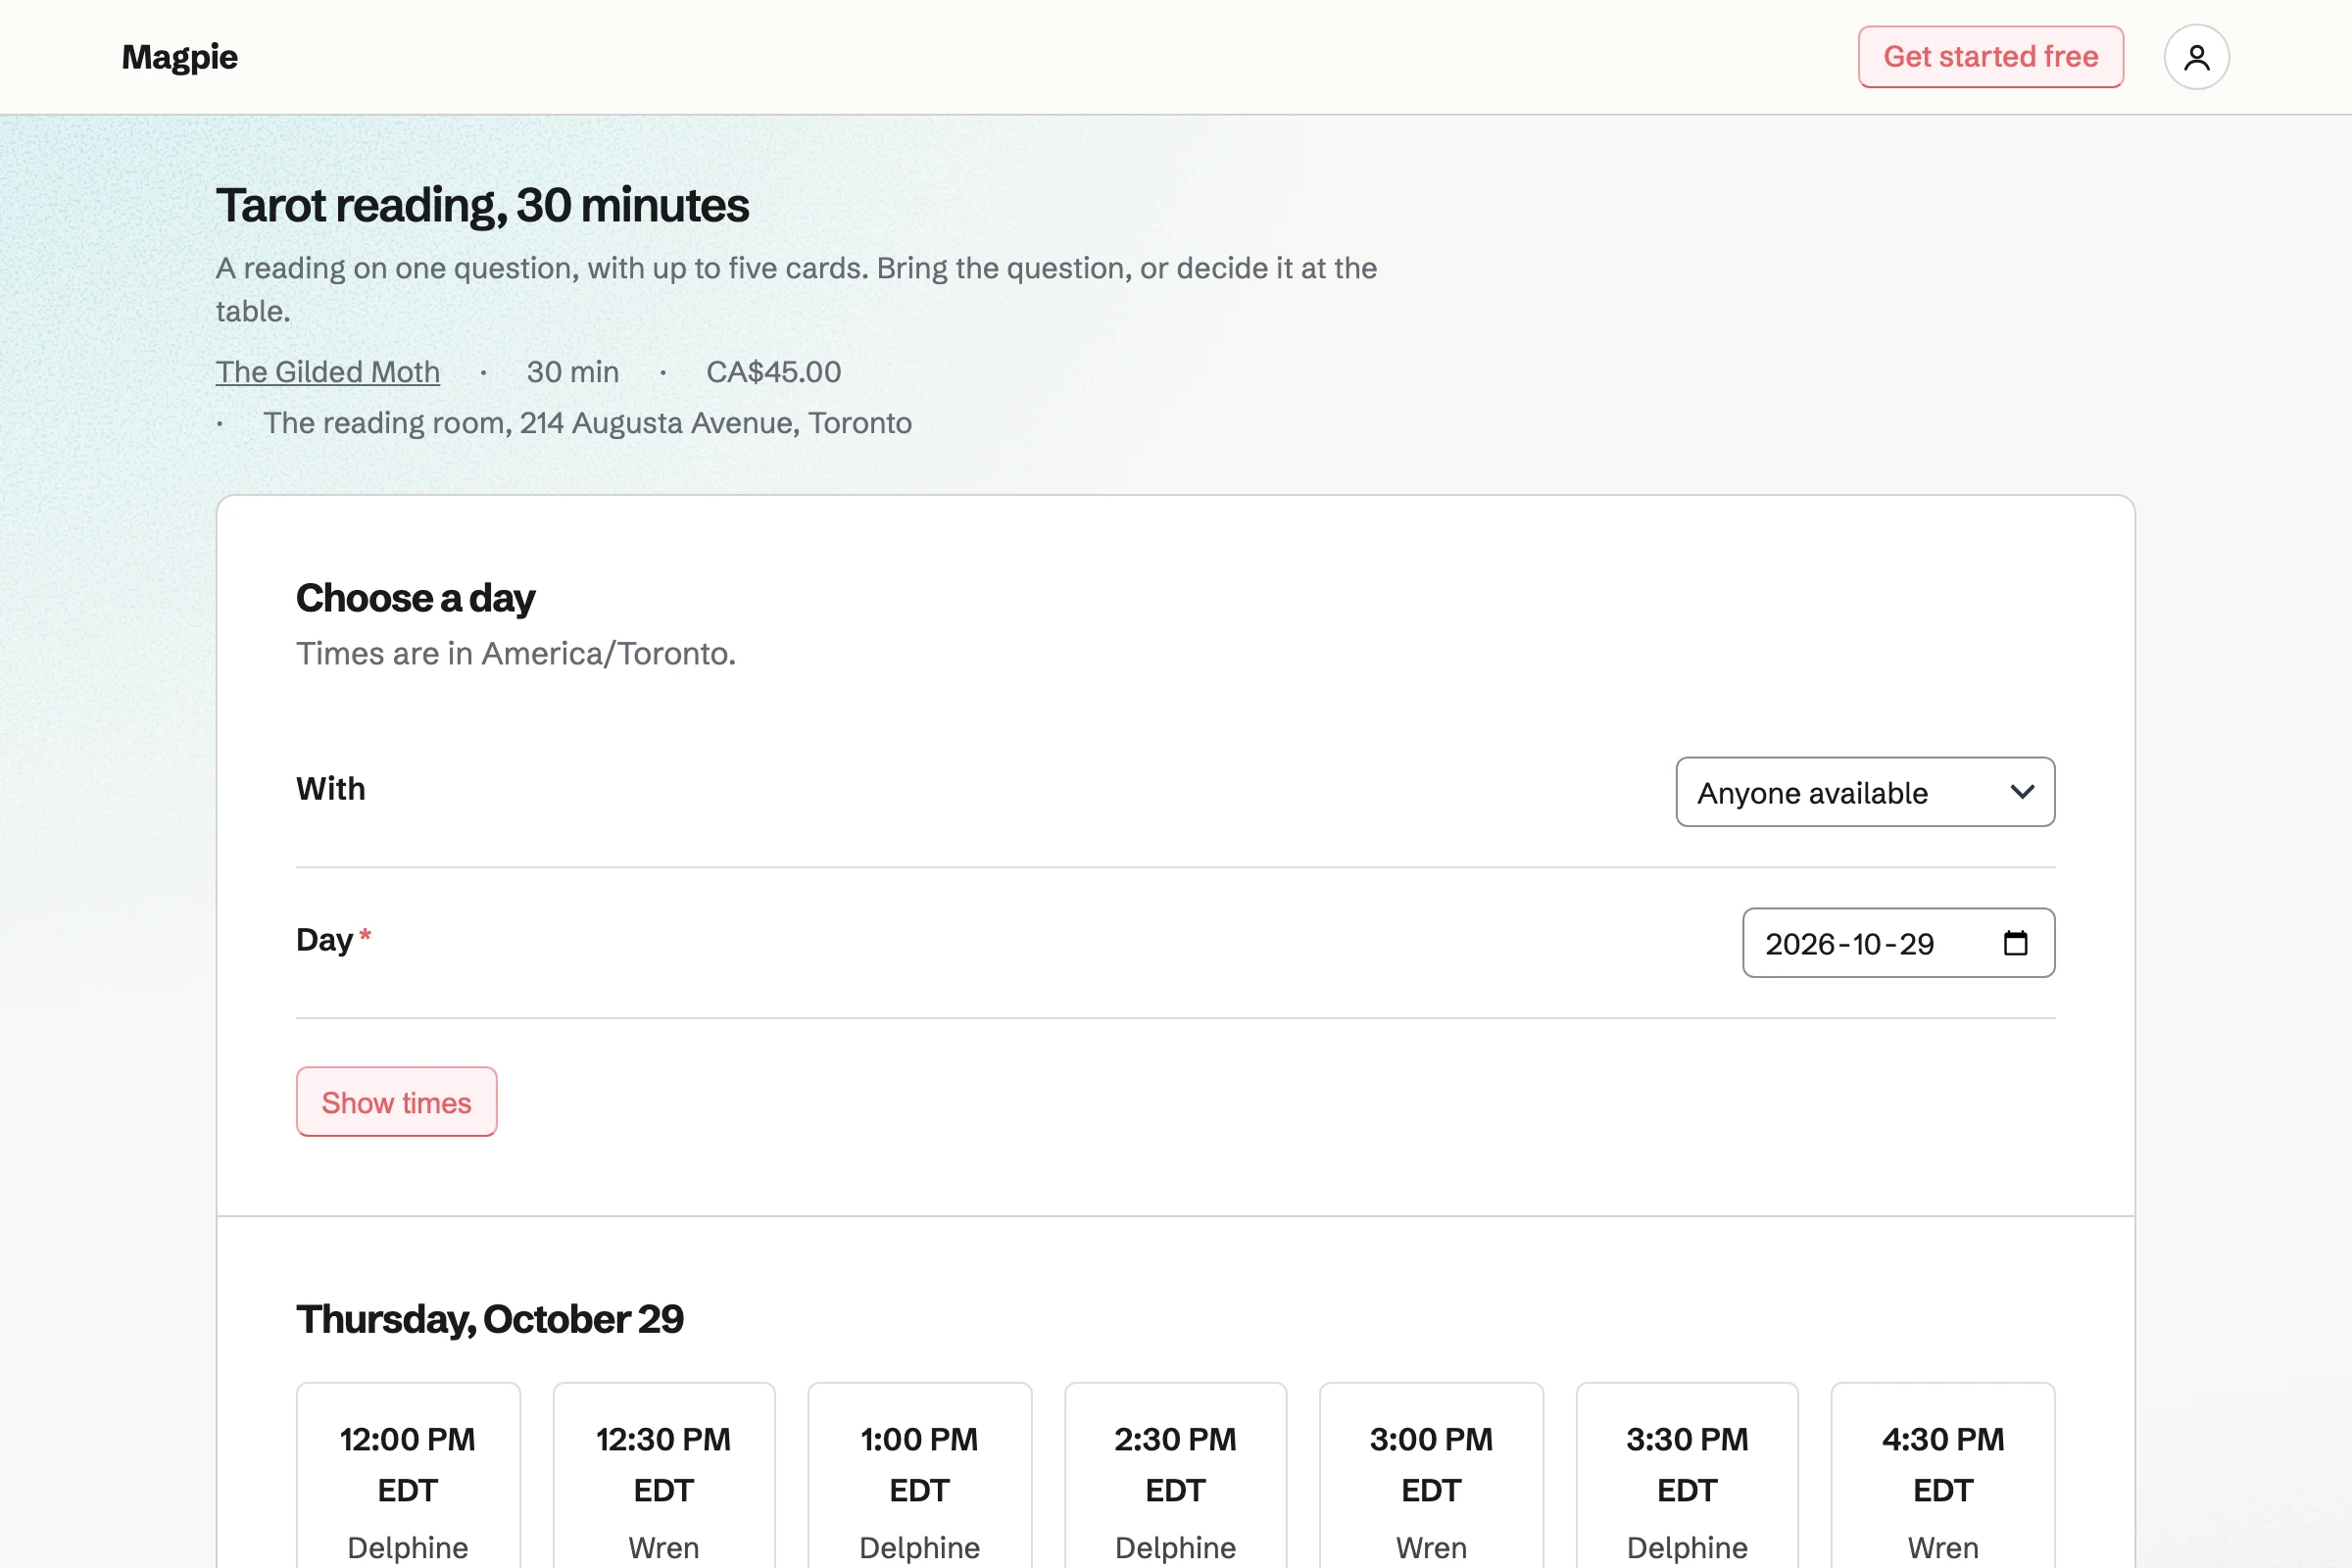Click the 'Day' required field label
Viewport: 2352px width, 1568px height.
click(x=334, y=940)
